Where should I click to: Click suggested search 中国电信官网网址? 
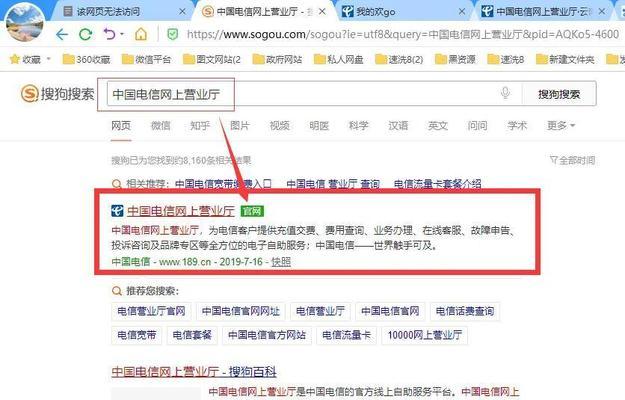(x=241, y=311)
